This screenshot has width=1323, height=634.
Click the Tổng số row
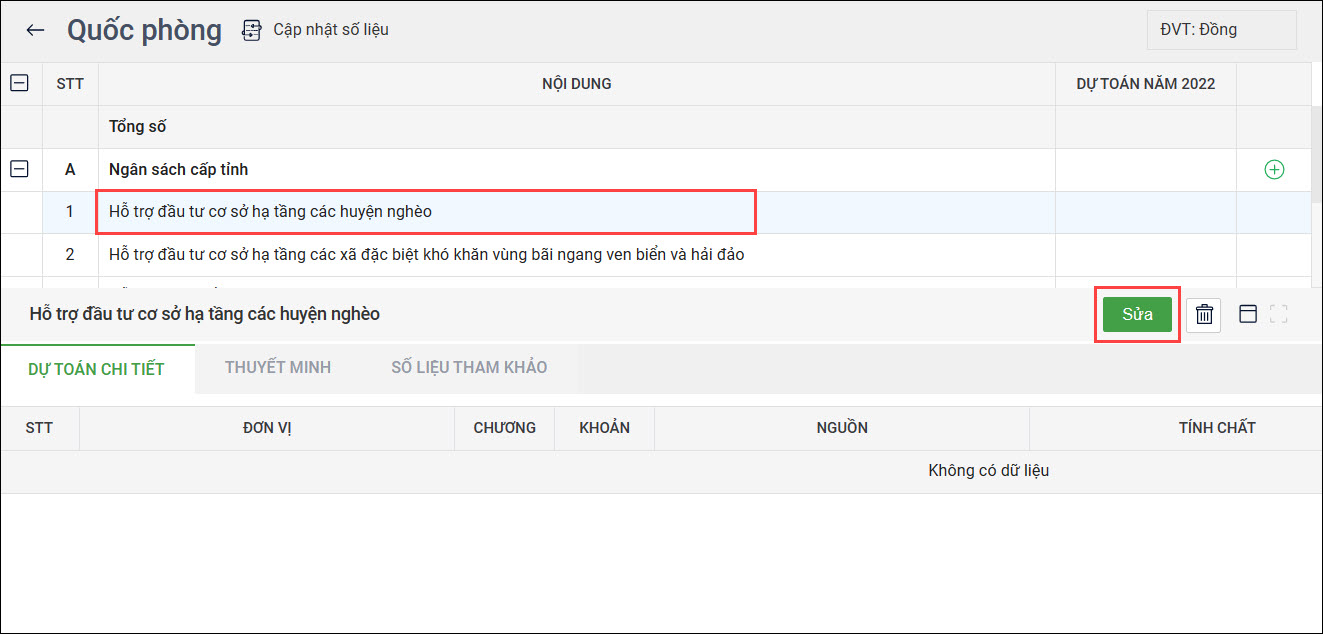138,127
